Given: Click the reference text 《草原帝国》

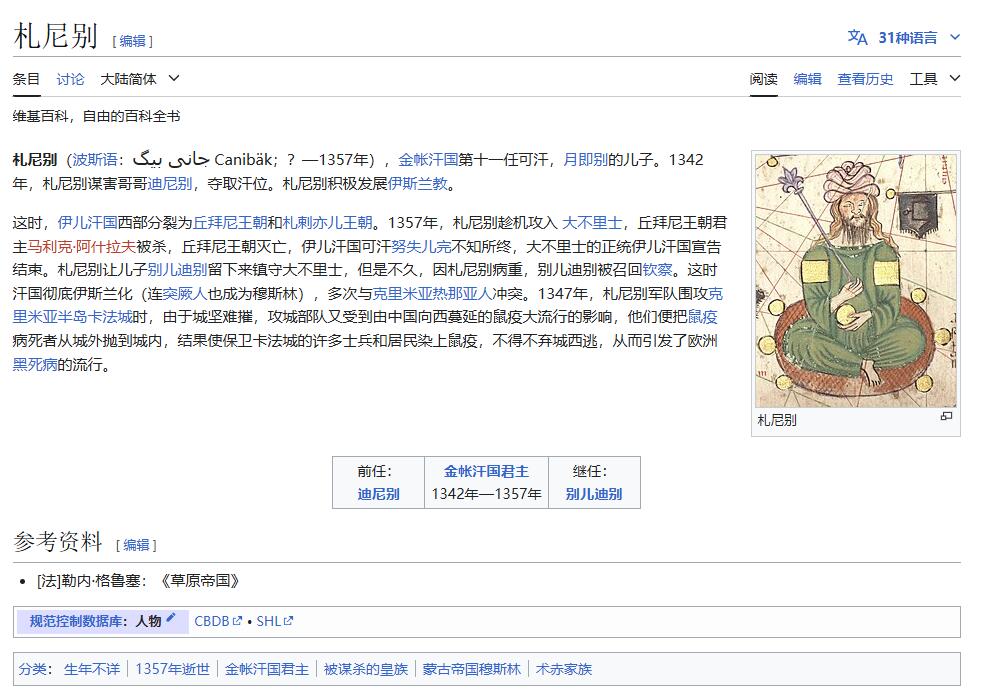Looking at the screenshot, I should 200,581.
